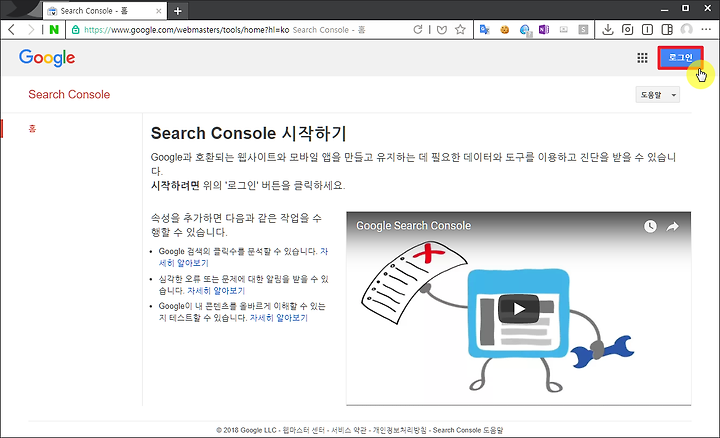Open 웹마스터 센터 footer link
Screen dimensions: 720x438
[304, 430]
